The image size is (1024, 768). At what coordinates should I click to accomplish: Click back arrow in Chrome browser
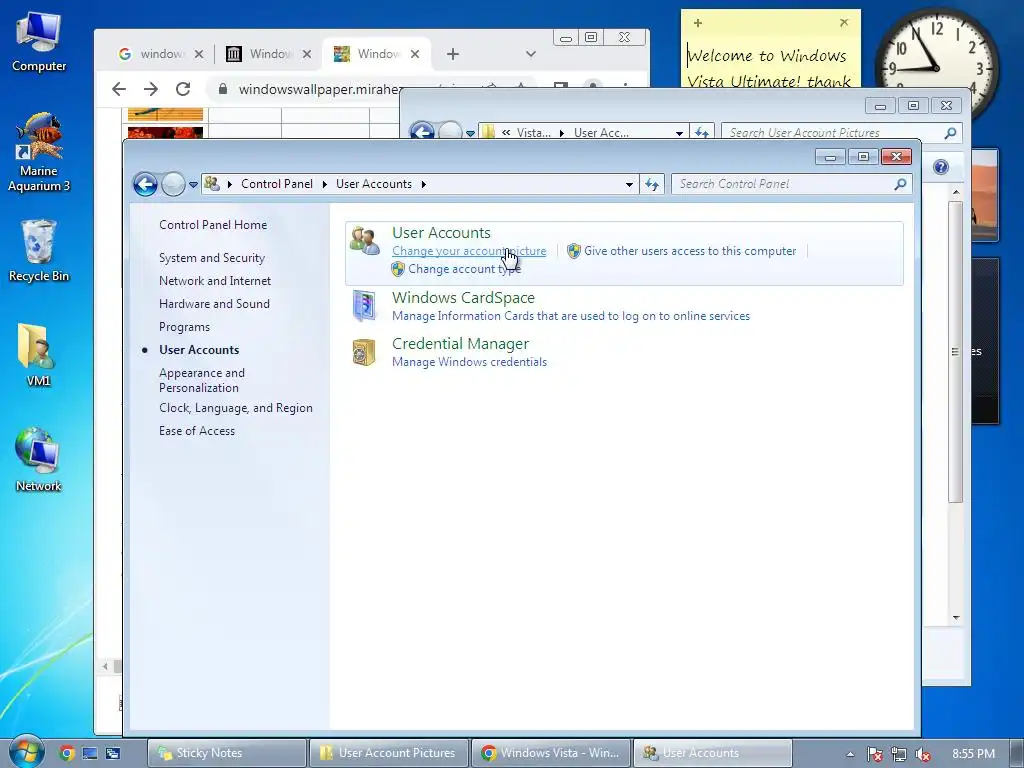tap(119, 89)
